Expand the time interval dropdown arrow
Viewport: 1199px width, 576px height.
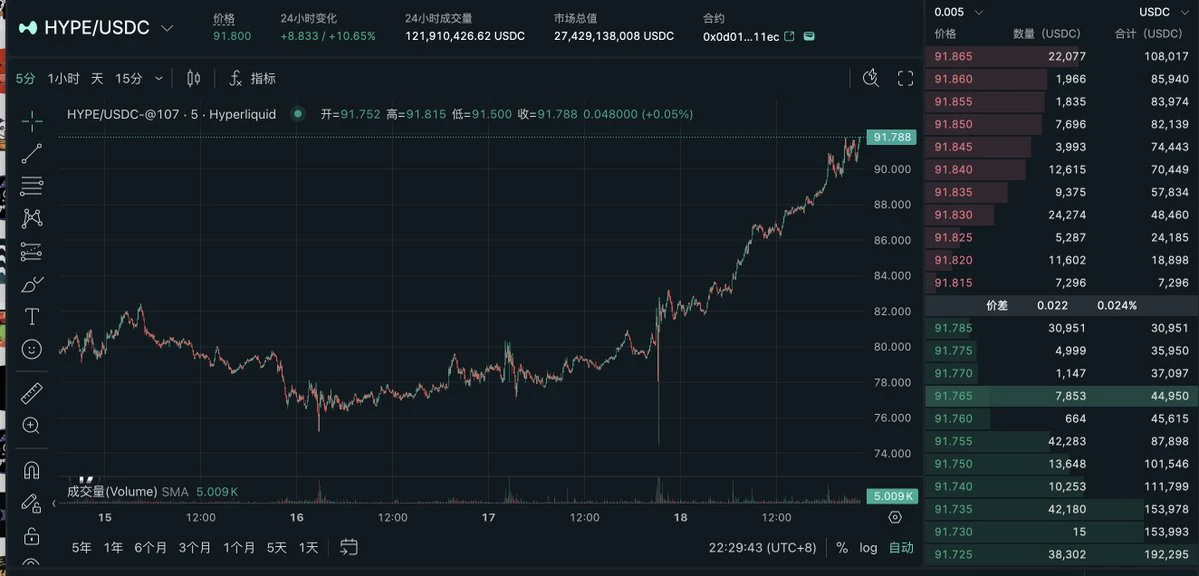(159, 78)
